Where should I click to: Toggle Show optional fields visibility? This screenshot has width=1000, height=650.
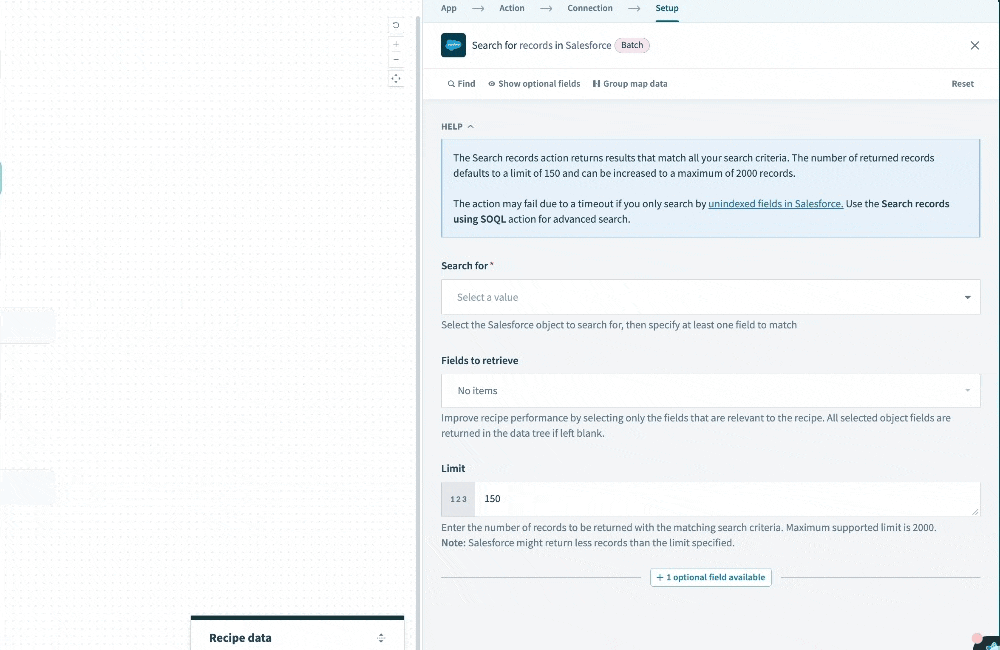pos(533,84)
